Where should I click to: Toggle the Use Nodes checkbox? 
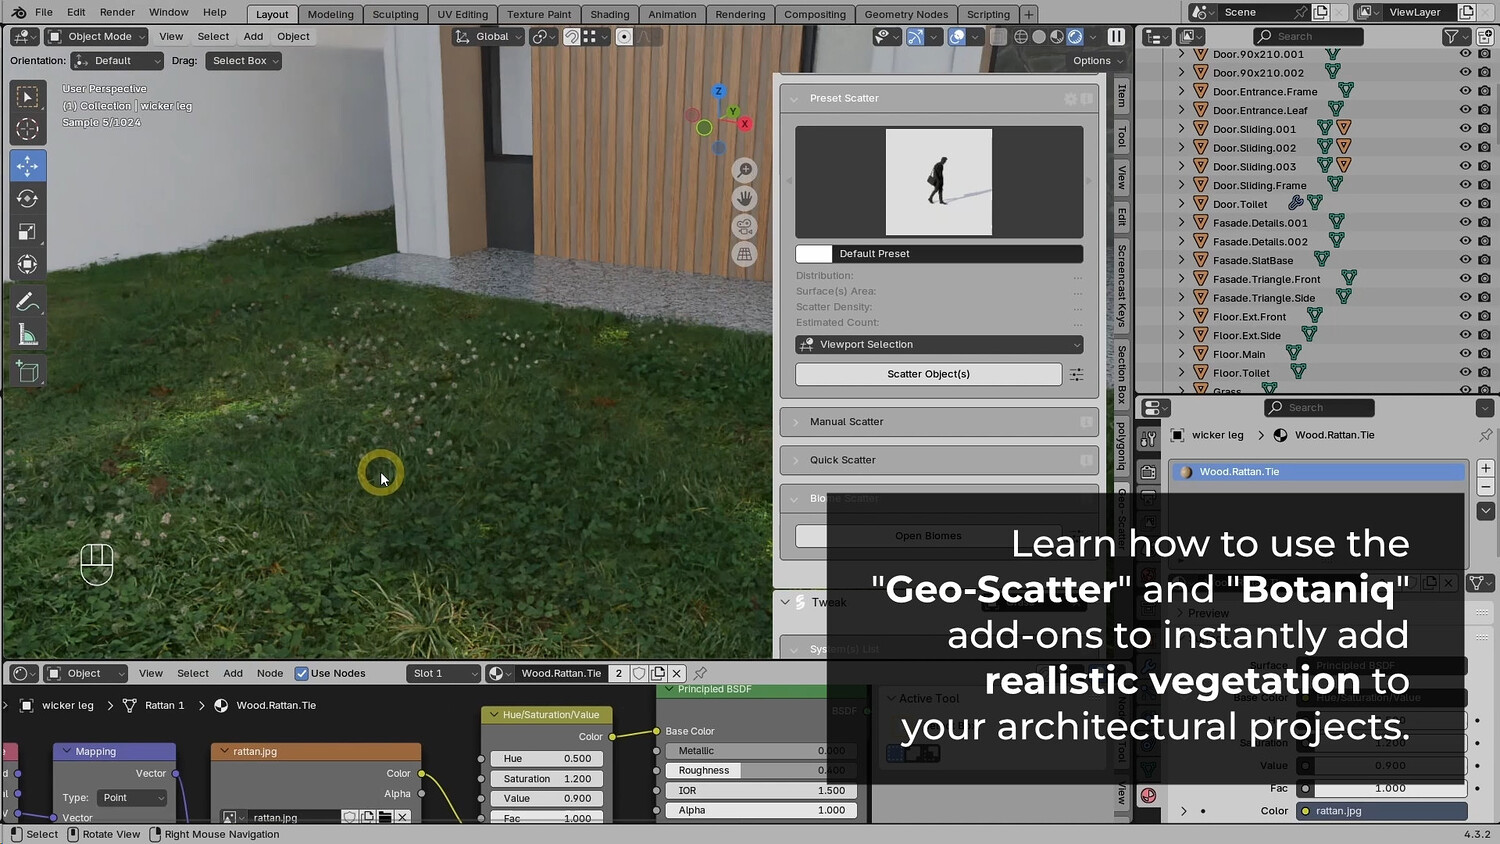[301, 674]
